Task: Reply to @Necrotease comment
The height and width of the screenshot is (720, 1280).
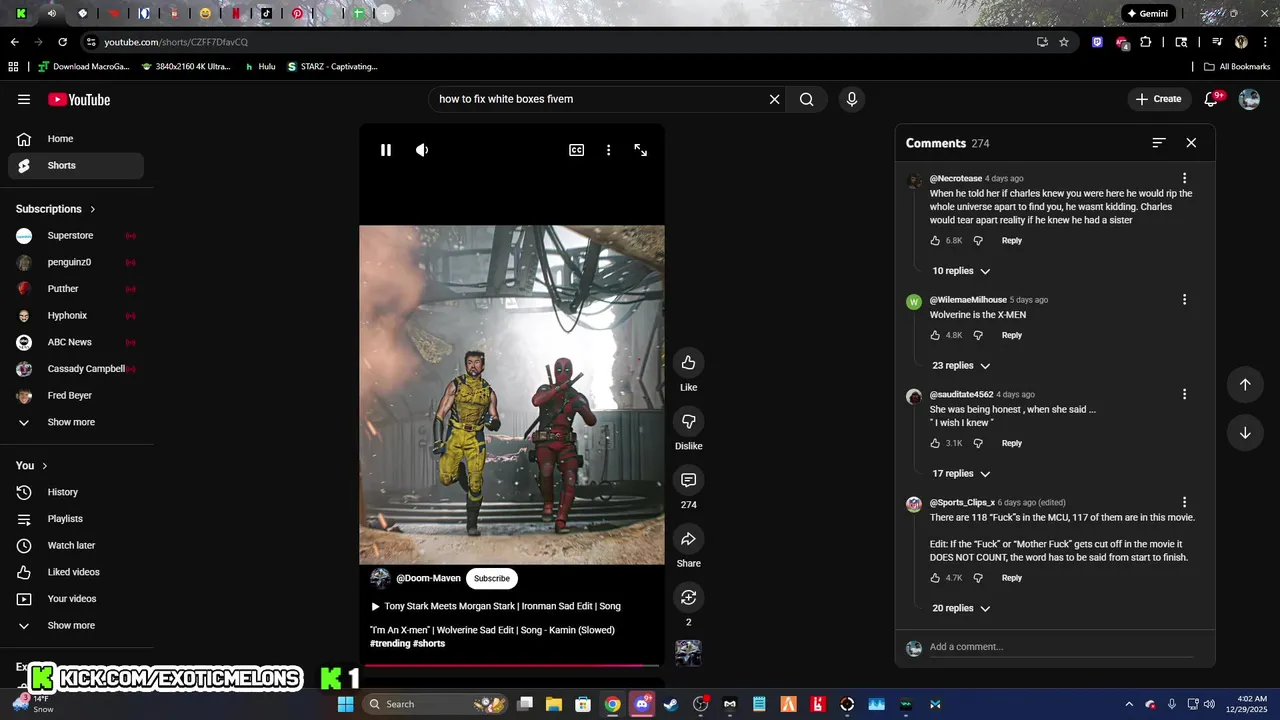Action: click(x=1012, y=241)
